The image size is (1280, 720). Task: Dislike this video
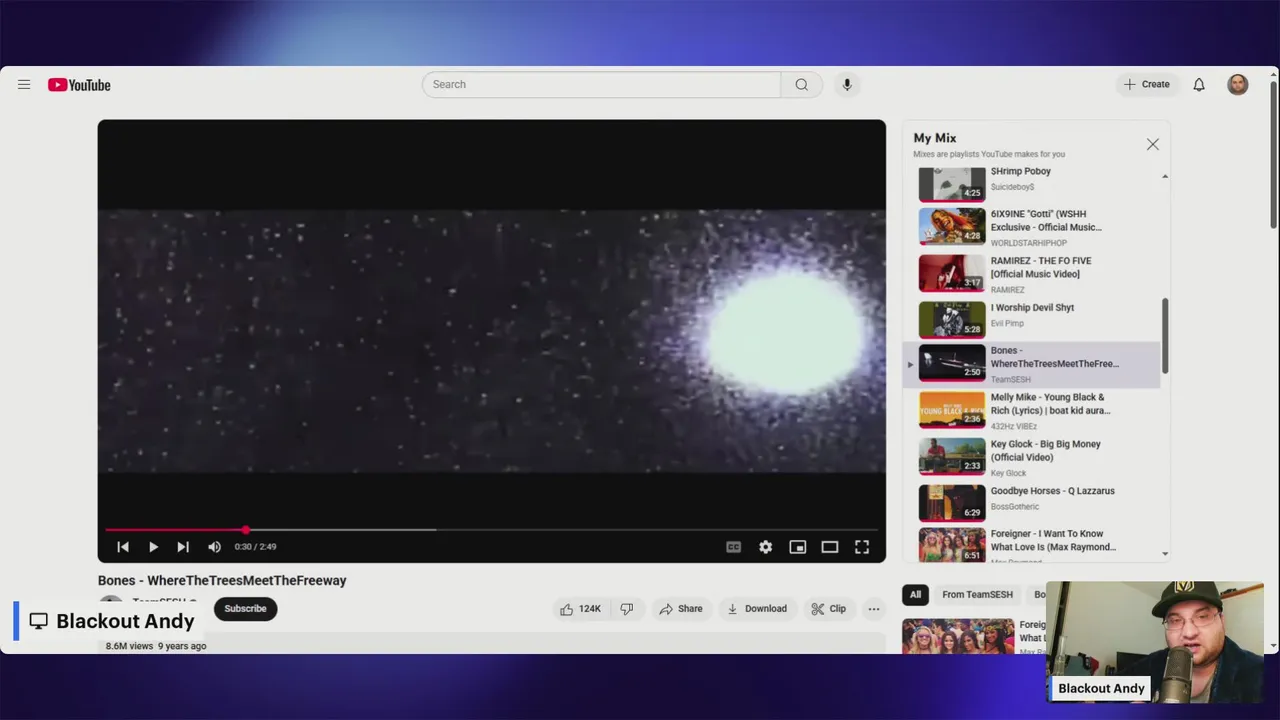[627, 609]
